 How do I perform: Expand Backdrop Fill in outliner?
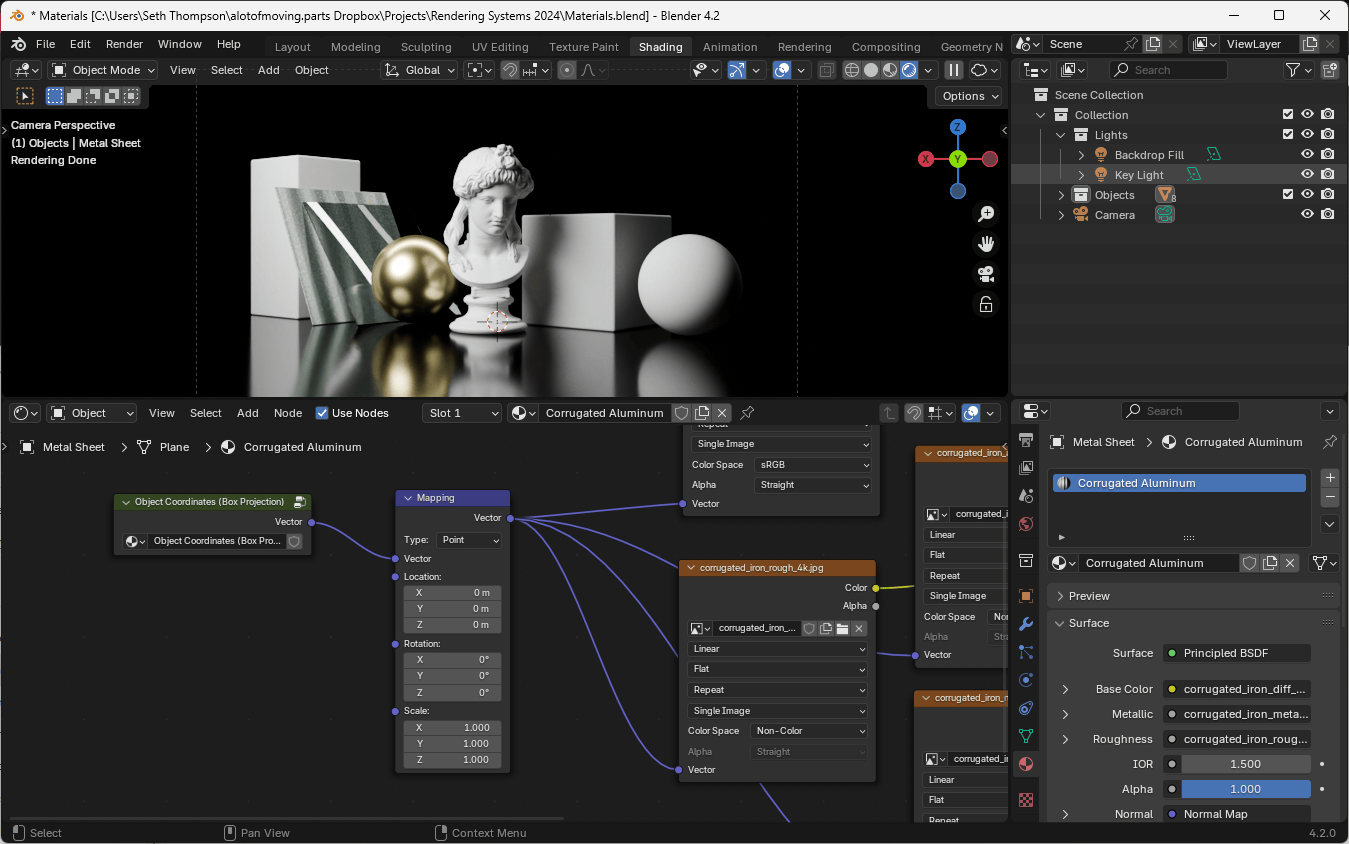tap(1081, 155)
